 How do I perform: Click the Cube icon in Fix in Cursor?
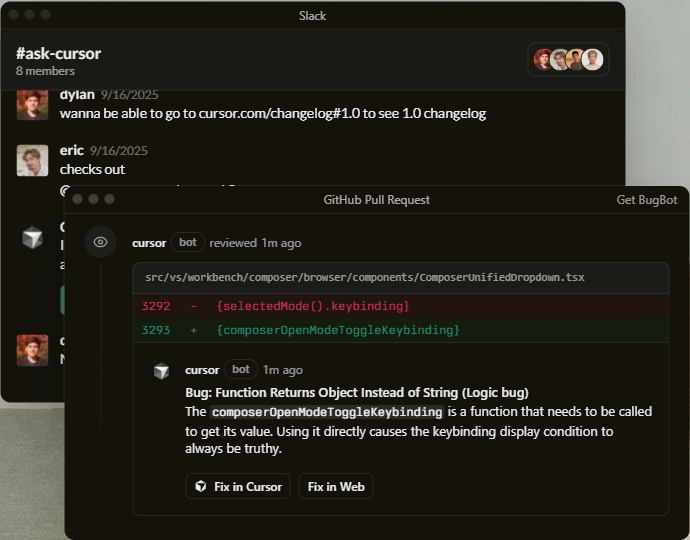201,487
